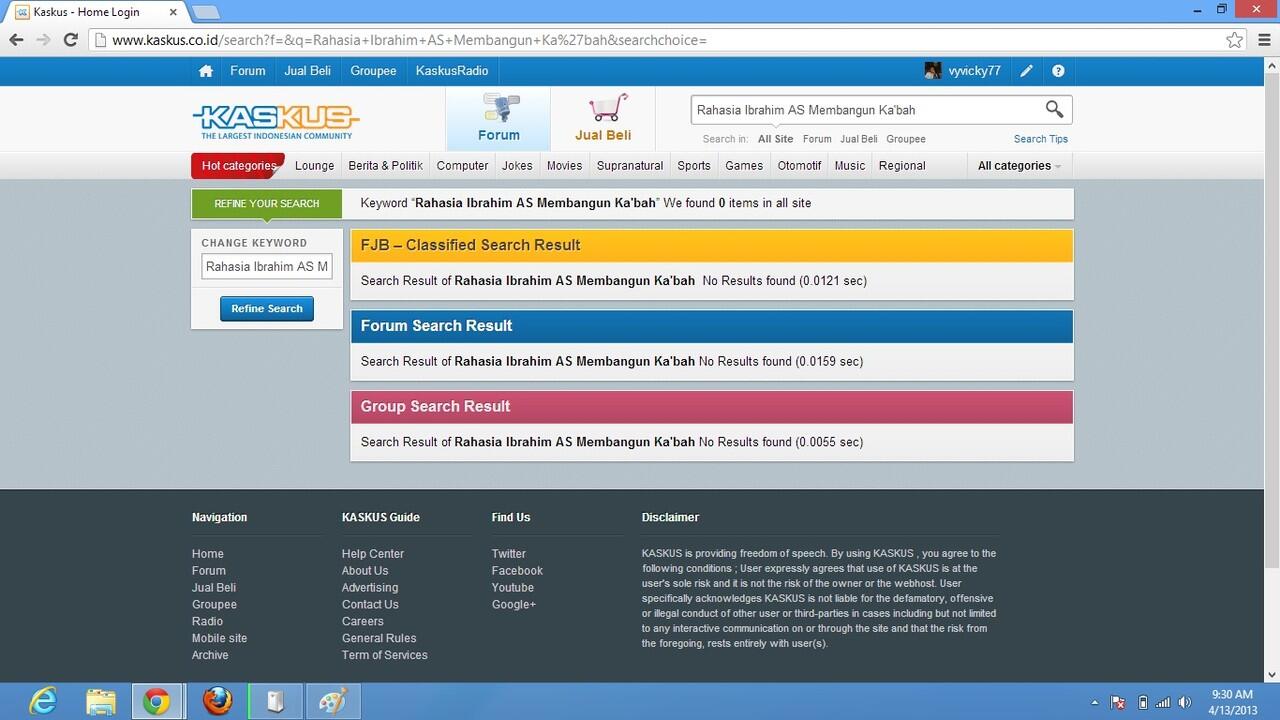Reload the page with refresh icon
This screenshot has height=720, width=1280.
(70, 40)
